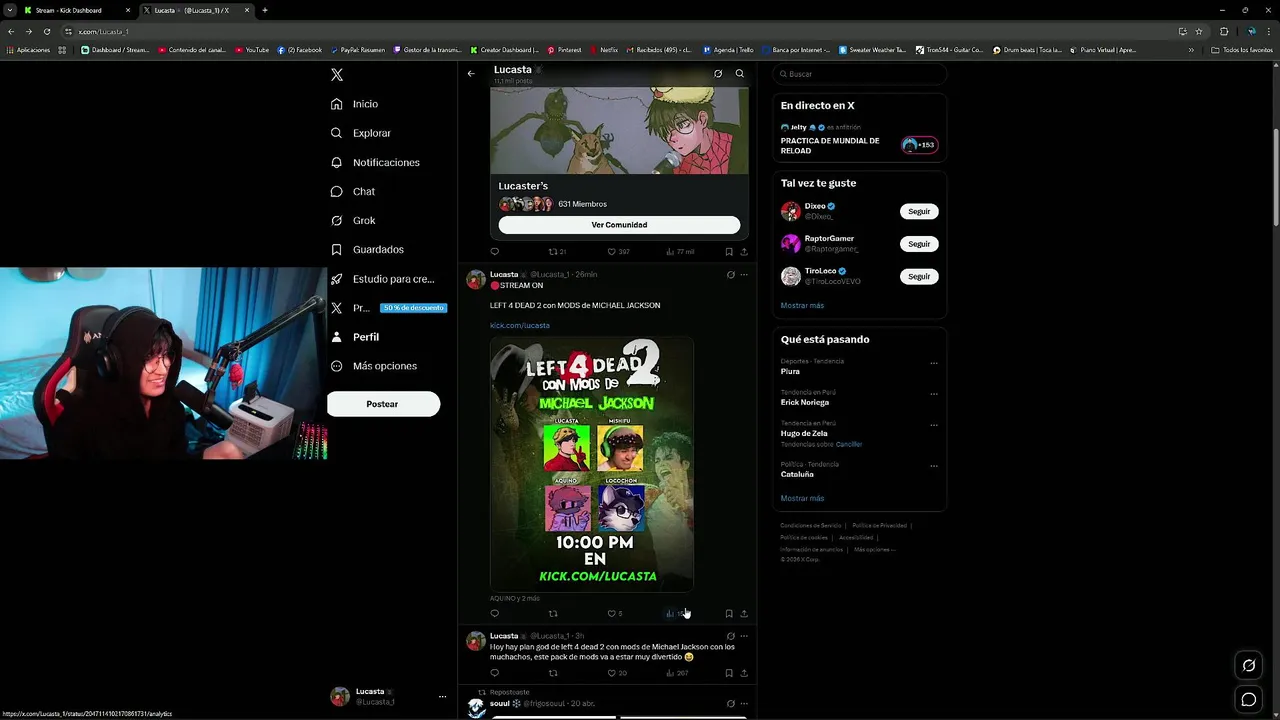Open floating messages button at bottom right

point(1248,700)
